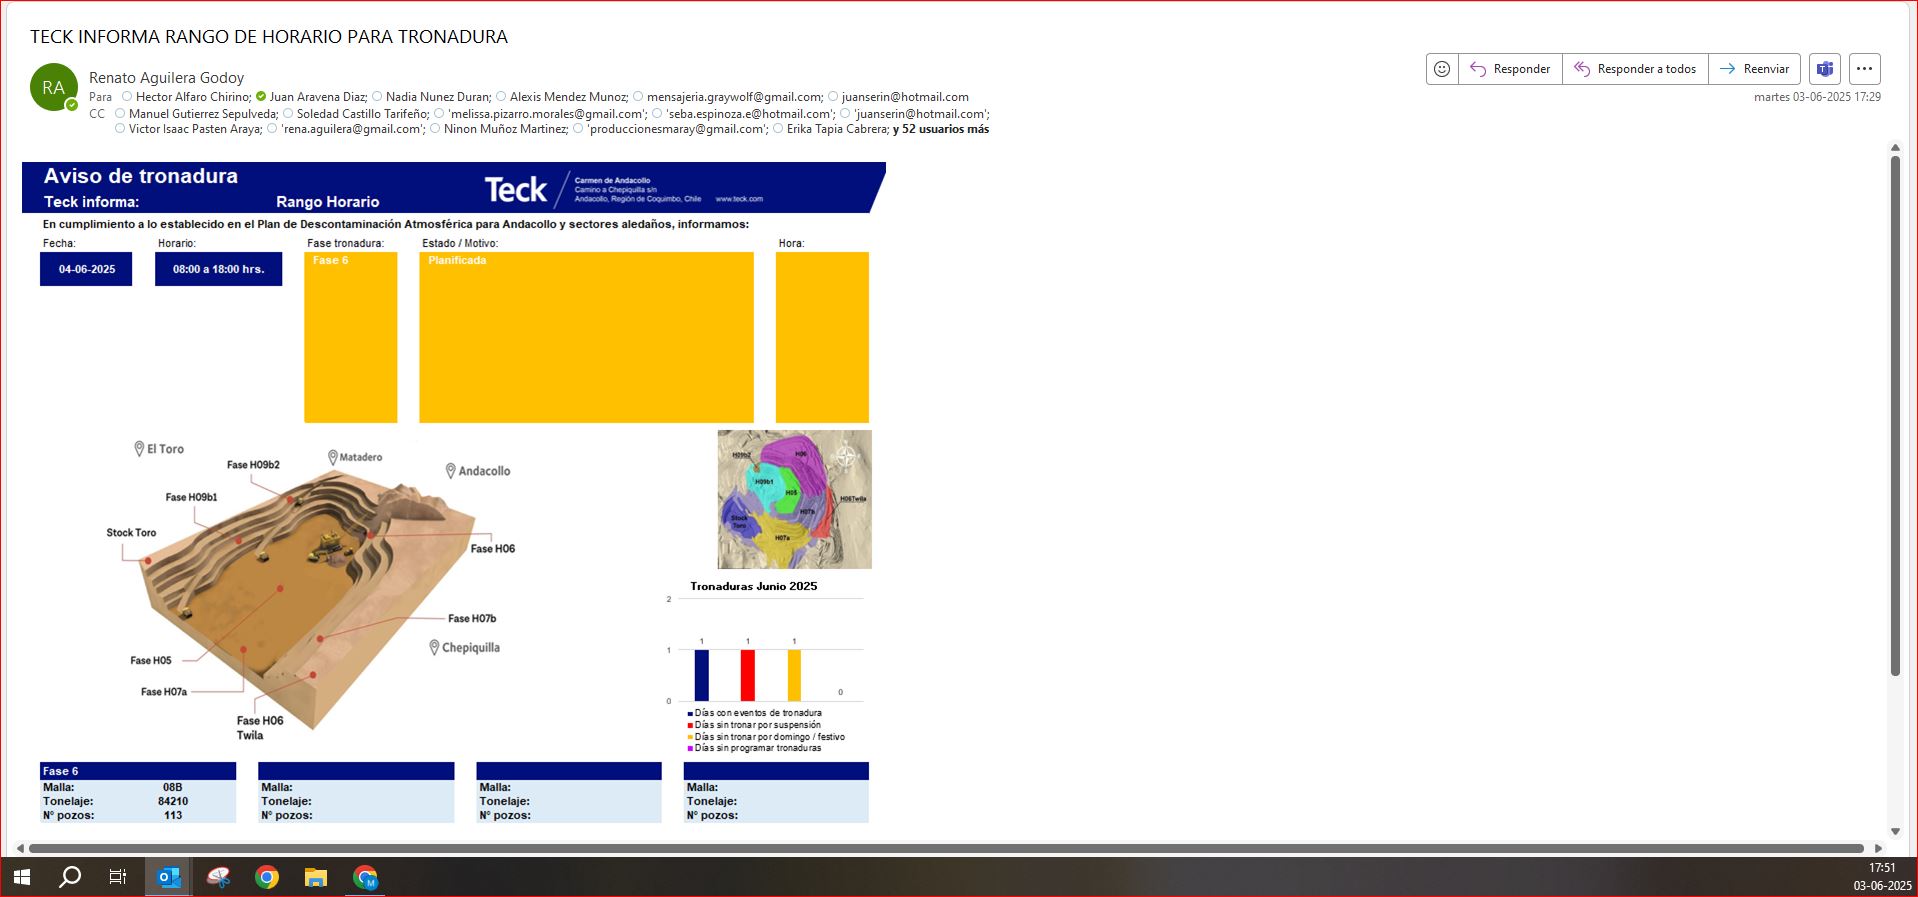Click the Fase H05 label
The height and width of the screenshot is (897, 1918).
(x=151, y=661)
